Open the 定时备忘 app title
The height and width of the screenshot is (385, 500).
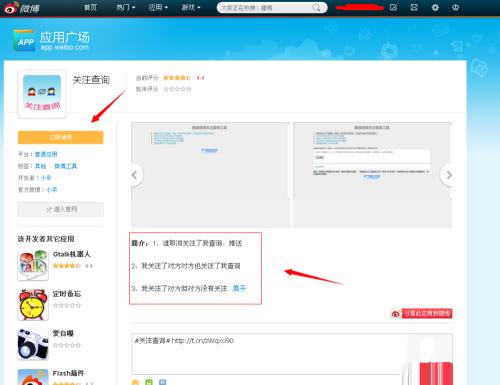(x=67, y=294)
